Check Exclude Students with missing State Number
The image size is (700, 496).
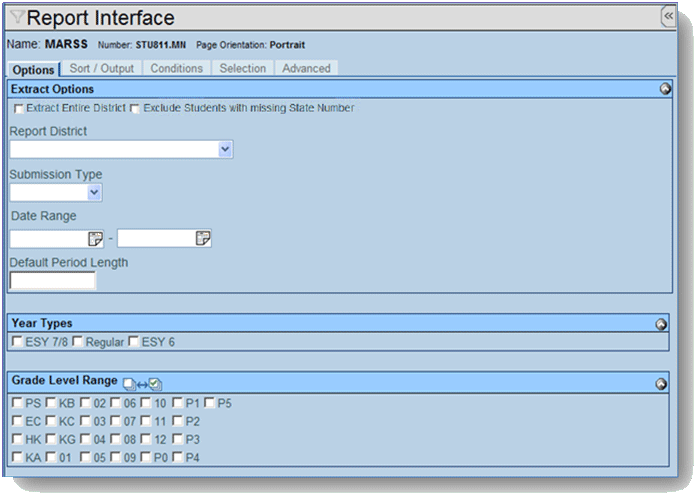(x=135, y=108)
